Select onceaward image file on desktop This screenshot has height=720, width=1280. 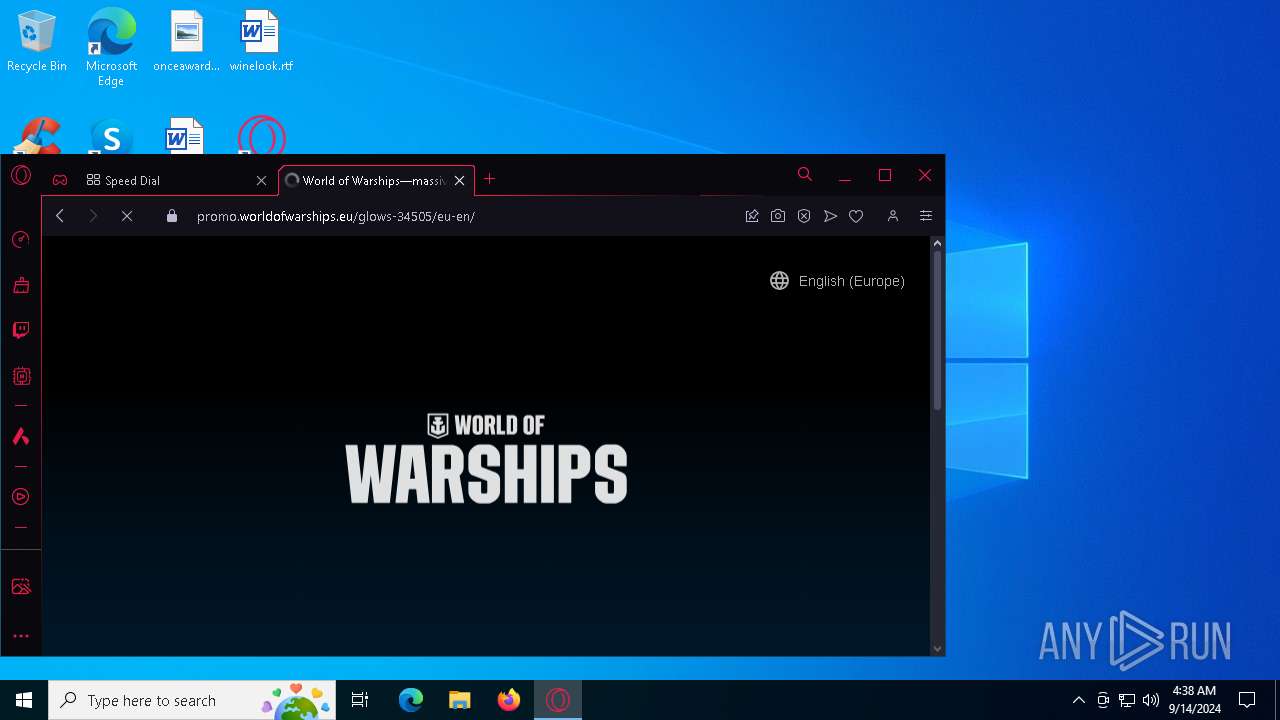point(186,42)
